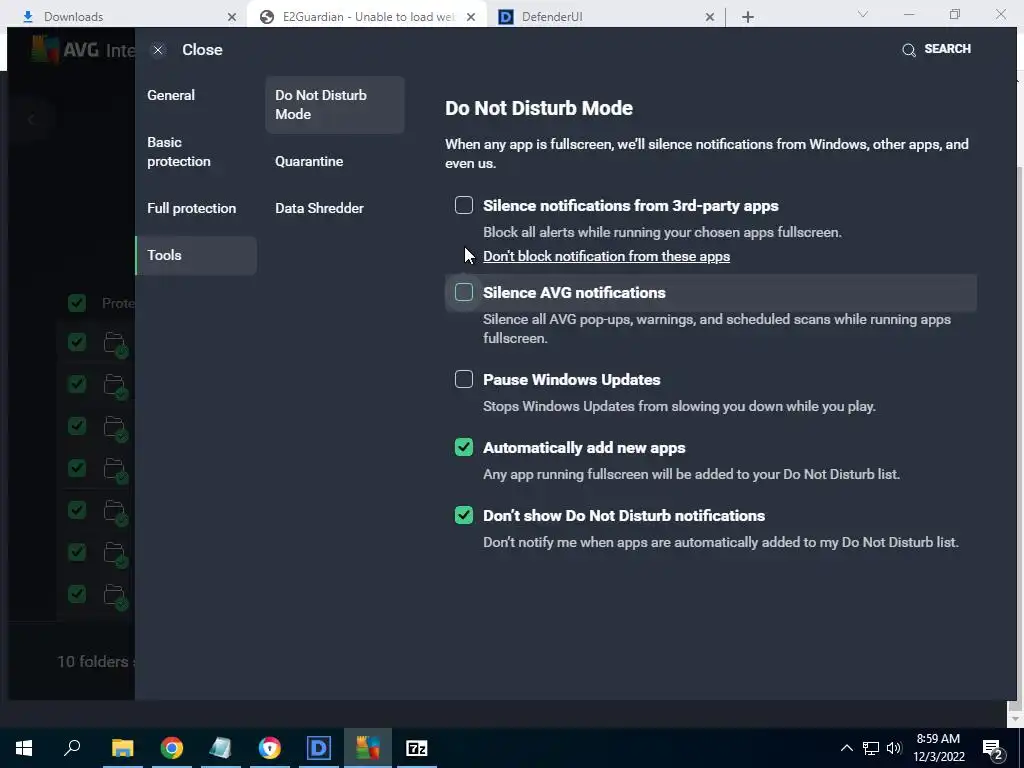Click the download icon on Downloads tab

pos(27,17)
